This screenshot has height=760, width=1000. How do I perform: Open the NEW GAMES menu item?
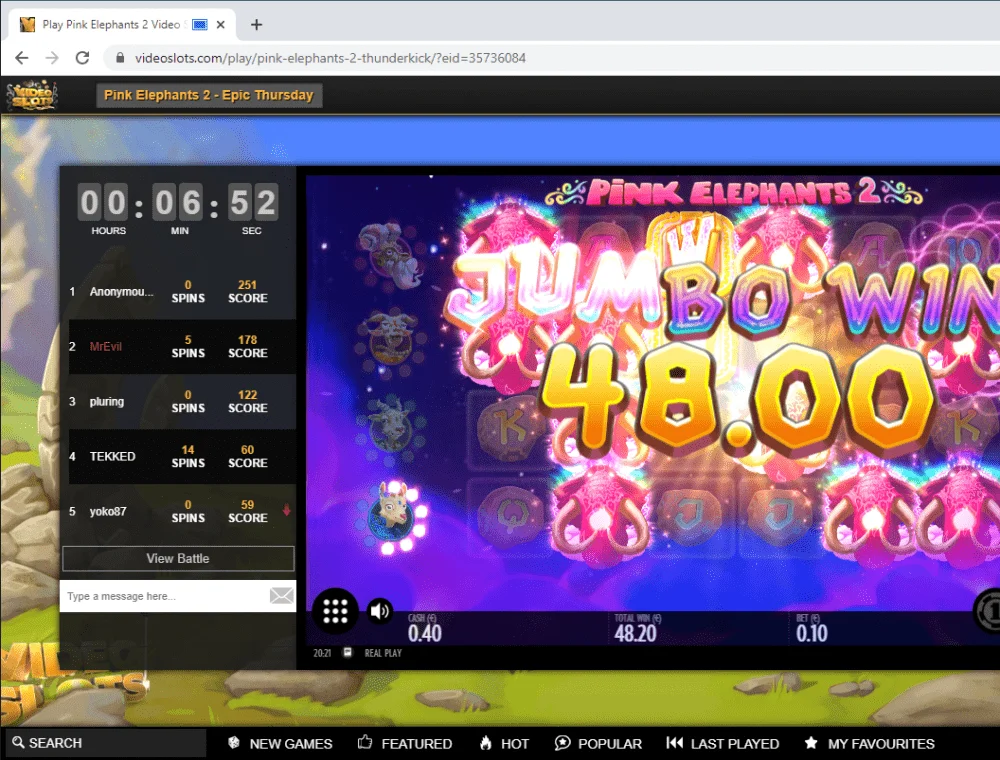pos(281,743)
